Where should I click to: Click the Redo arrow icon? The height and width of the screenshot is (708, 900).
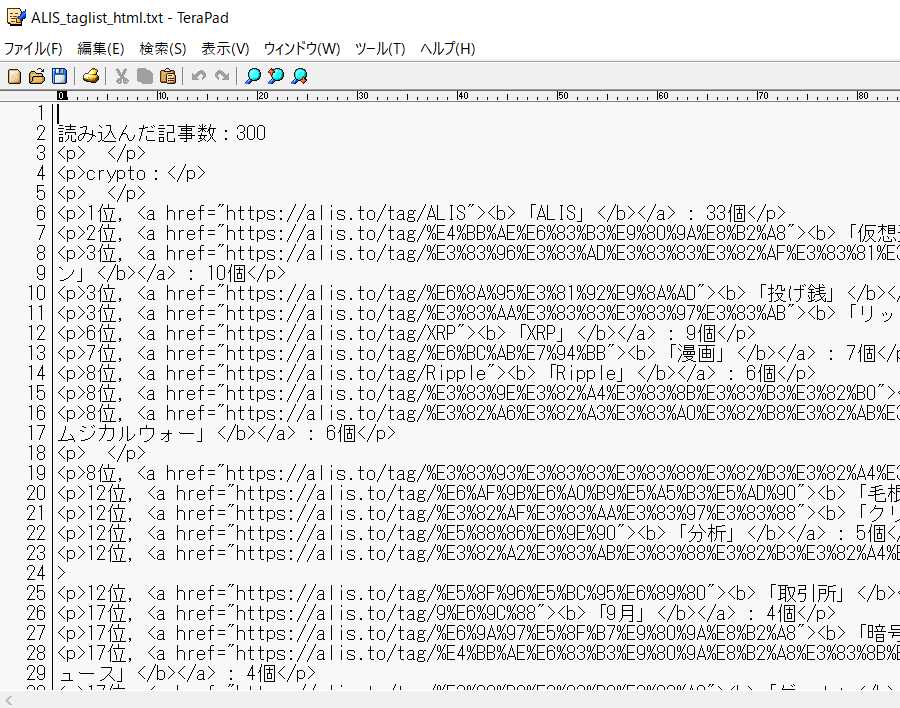coord(222,76)
